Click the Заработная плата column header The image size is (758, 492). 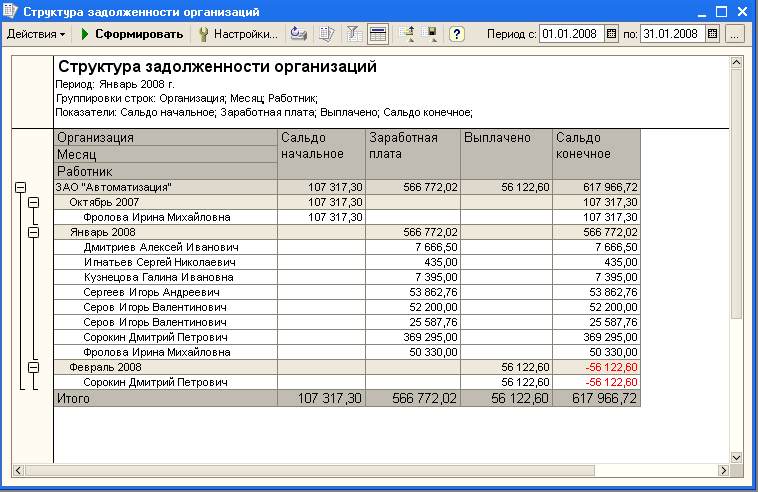pyautogui.click(x=413, y=154)
